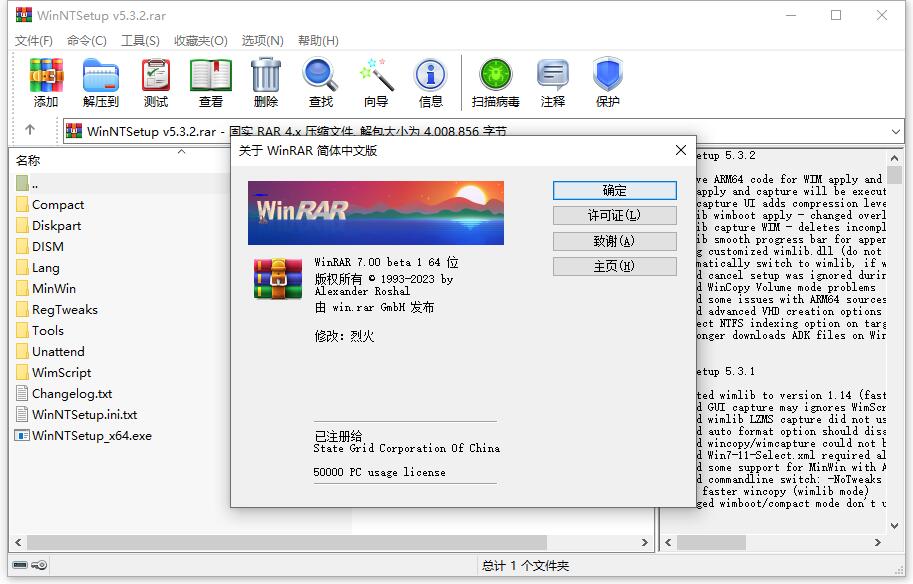
Task: Click the 致谢(A) acknowledgments button
Action: (614, 241)
